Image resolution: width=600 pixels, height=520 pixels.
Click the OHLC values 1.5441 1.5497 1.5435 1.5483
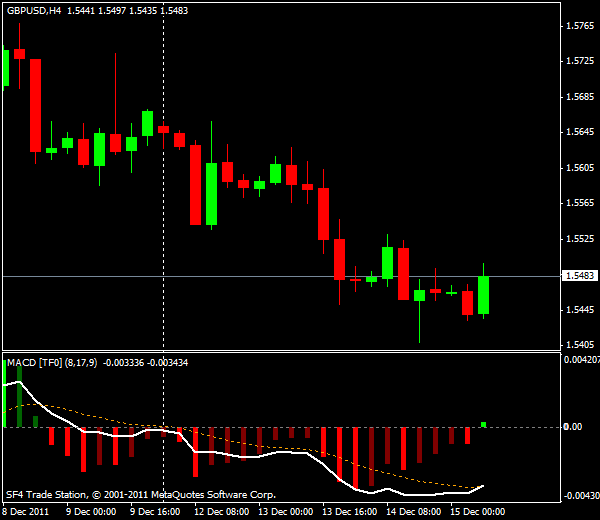[x=127, y=11]
